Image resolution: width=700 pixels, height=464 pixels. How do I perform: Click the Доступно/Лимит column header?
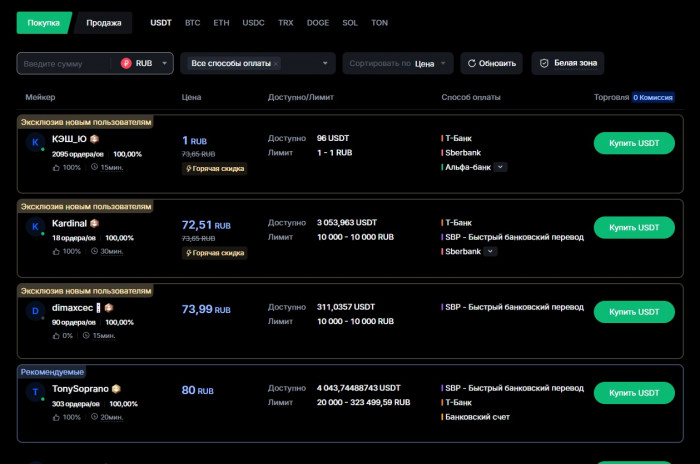pos(301,97)
